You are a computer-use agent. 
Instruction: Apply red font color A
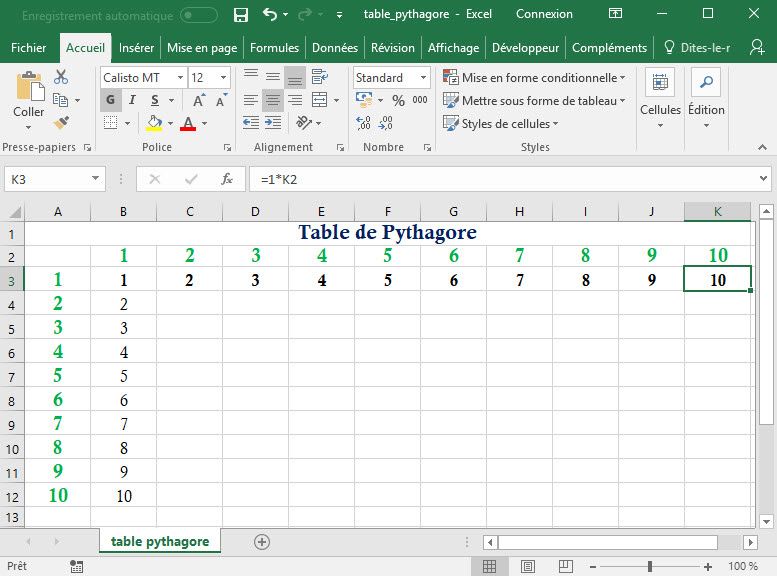point(188,123)
